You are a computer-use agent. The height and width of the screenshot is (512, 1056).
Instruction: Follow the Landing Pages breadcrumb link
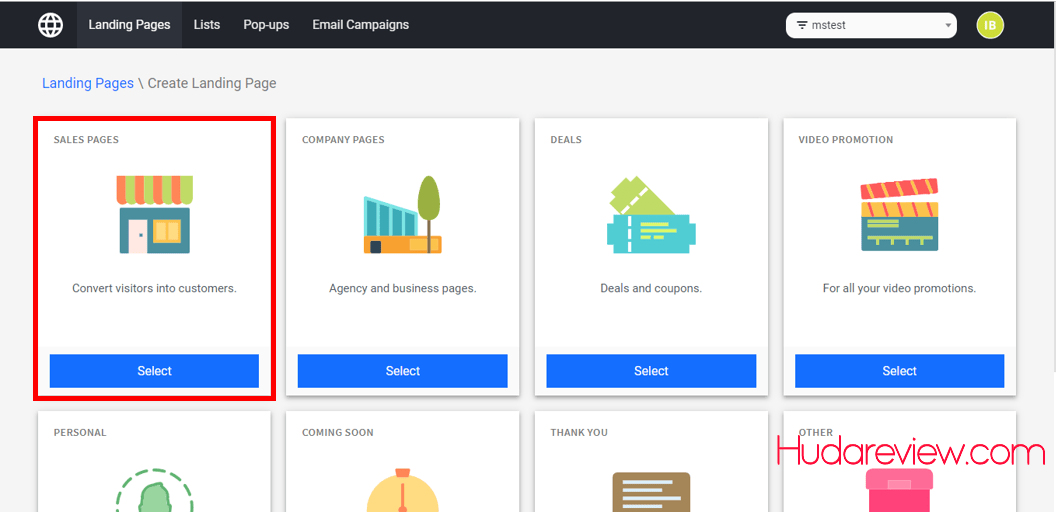[x=88, y=83]
